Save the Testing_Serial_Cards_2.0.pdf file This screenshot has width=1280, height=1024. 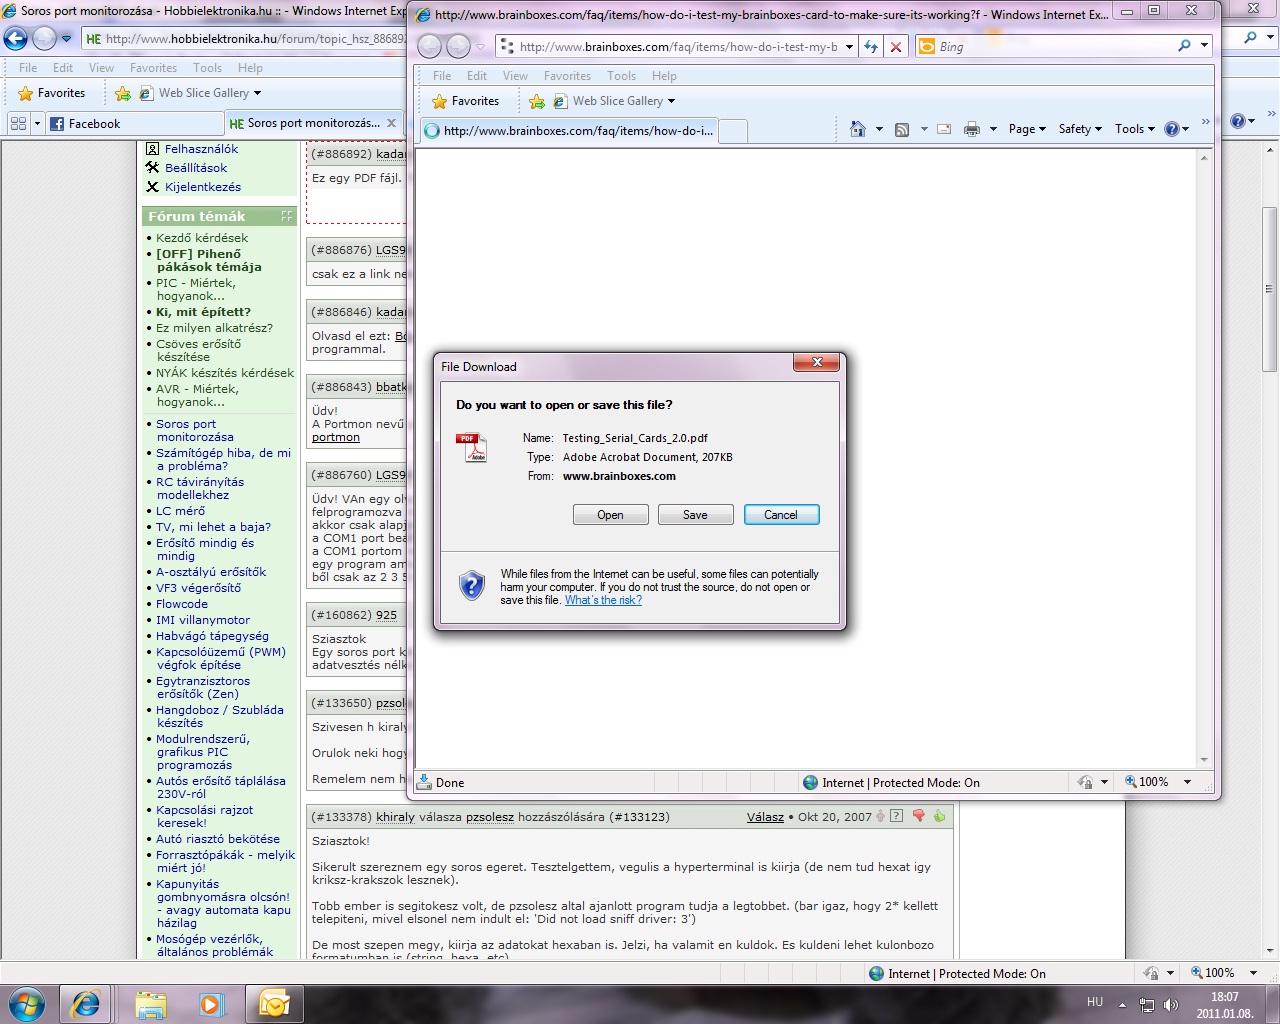point(695,515)
